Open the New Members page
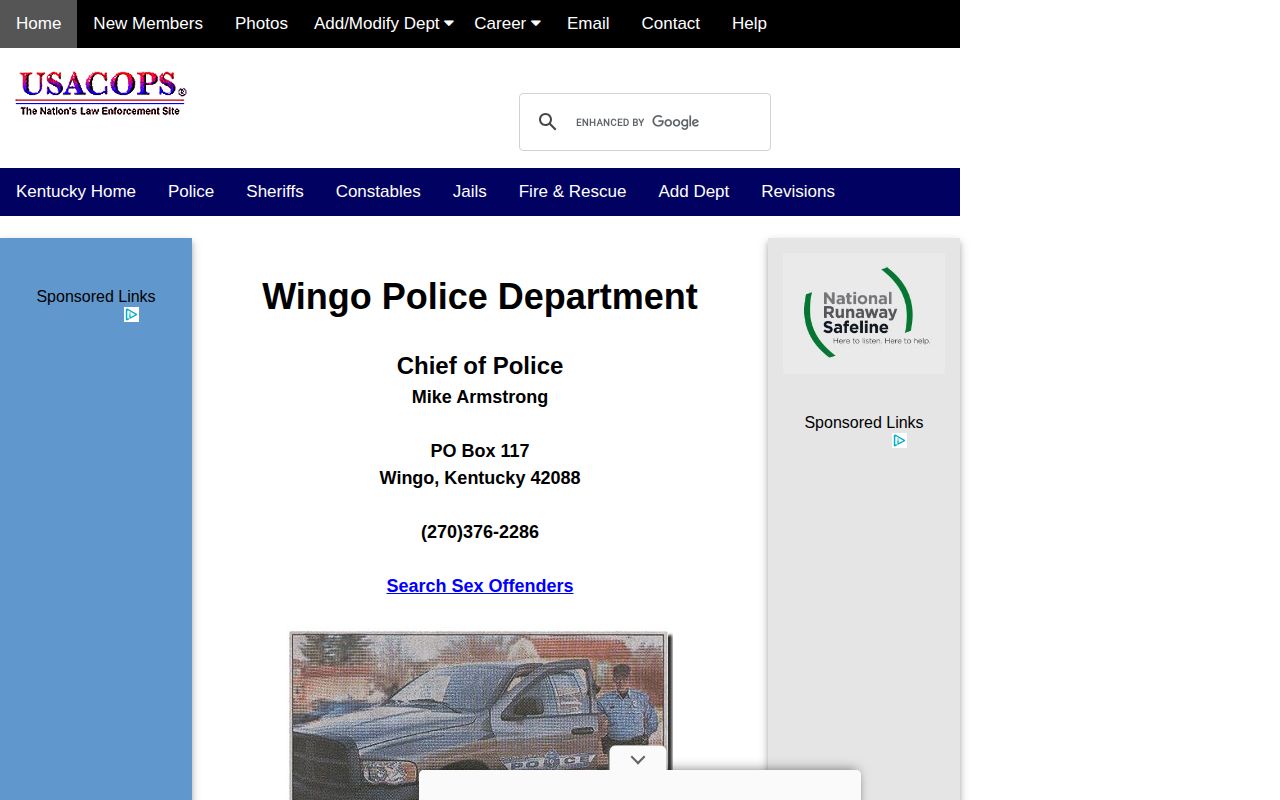The image size is (1280, 800). [148, 24]
